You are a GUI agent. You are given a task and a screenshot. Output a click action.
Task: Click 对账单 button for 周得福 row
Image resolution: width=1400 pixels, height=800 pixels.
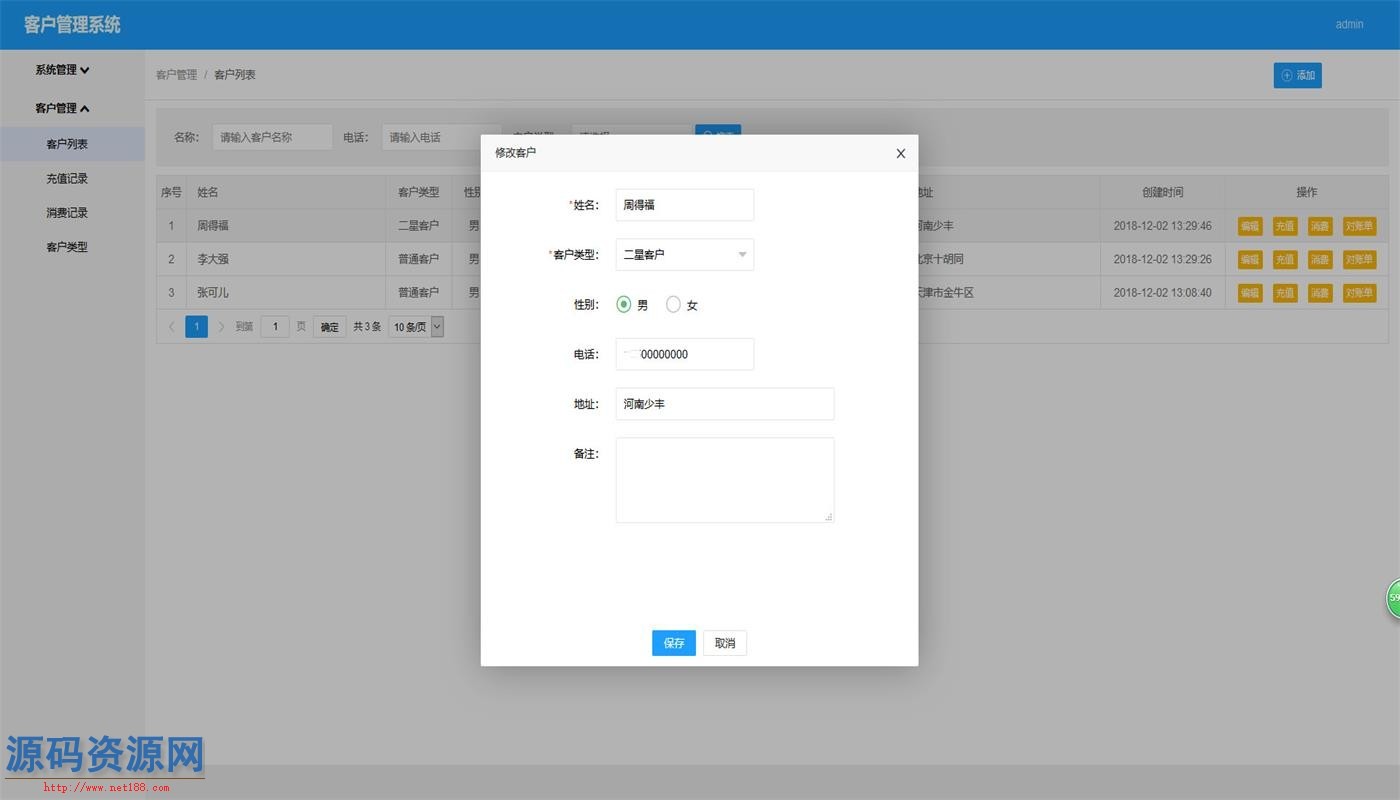(x=1359, y=226)
